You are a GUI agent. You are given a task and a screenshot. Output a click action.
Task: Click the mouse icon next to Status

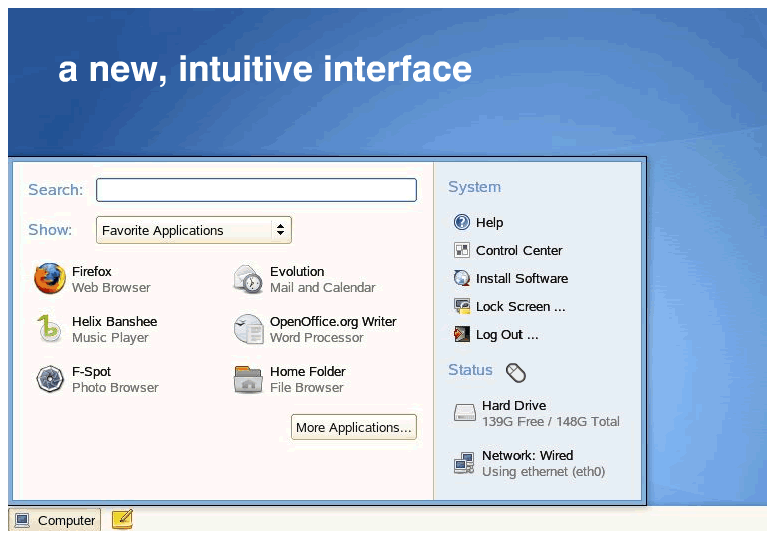pos(516,373)
